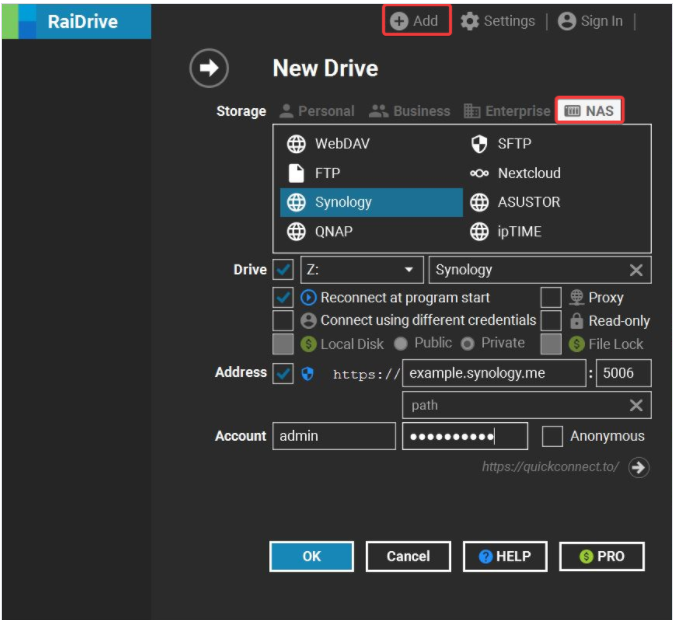Click the Reconnect at program start icon
Viewport: 674px width, 620px height.
[308, 298]
